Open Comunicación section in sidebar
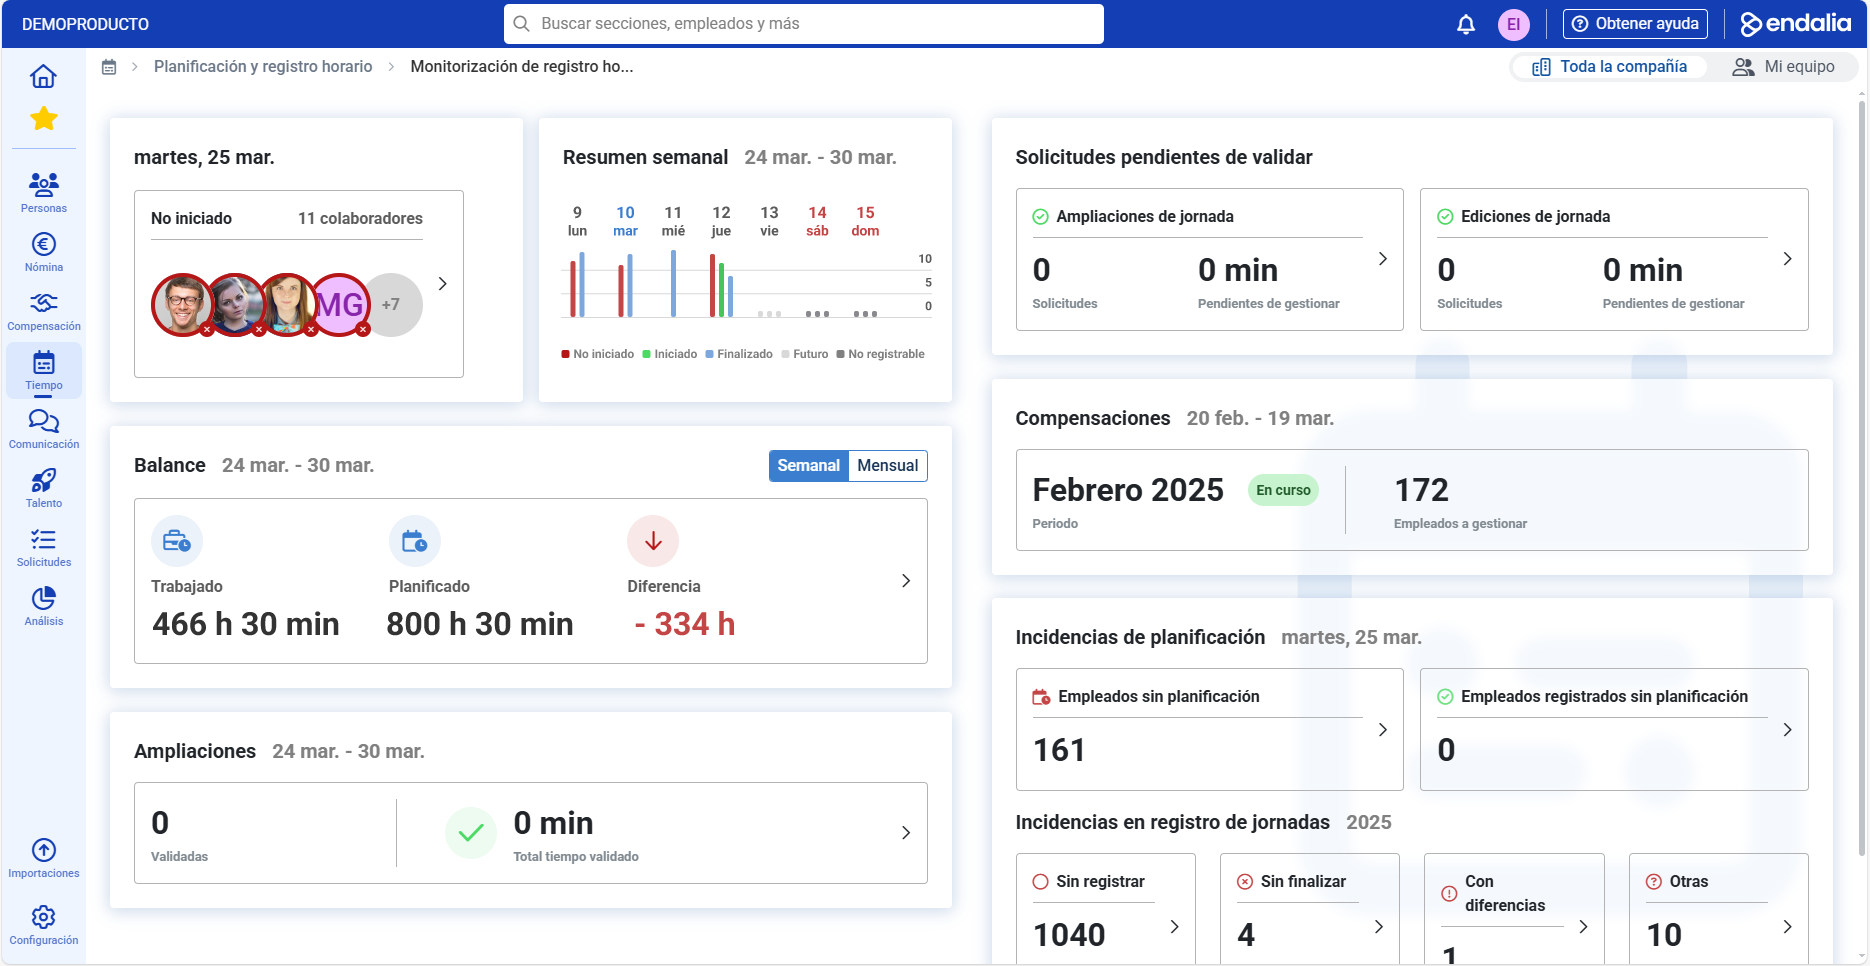Image resolution: width=1870 pixels, height=966 pixels. coord(43,429)
